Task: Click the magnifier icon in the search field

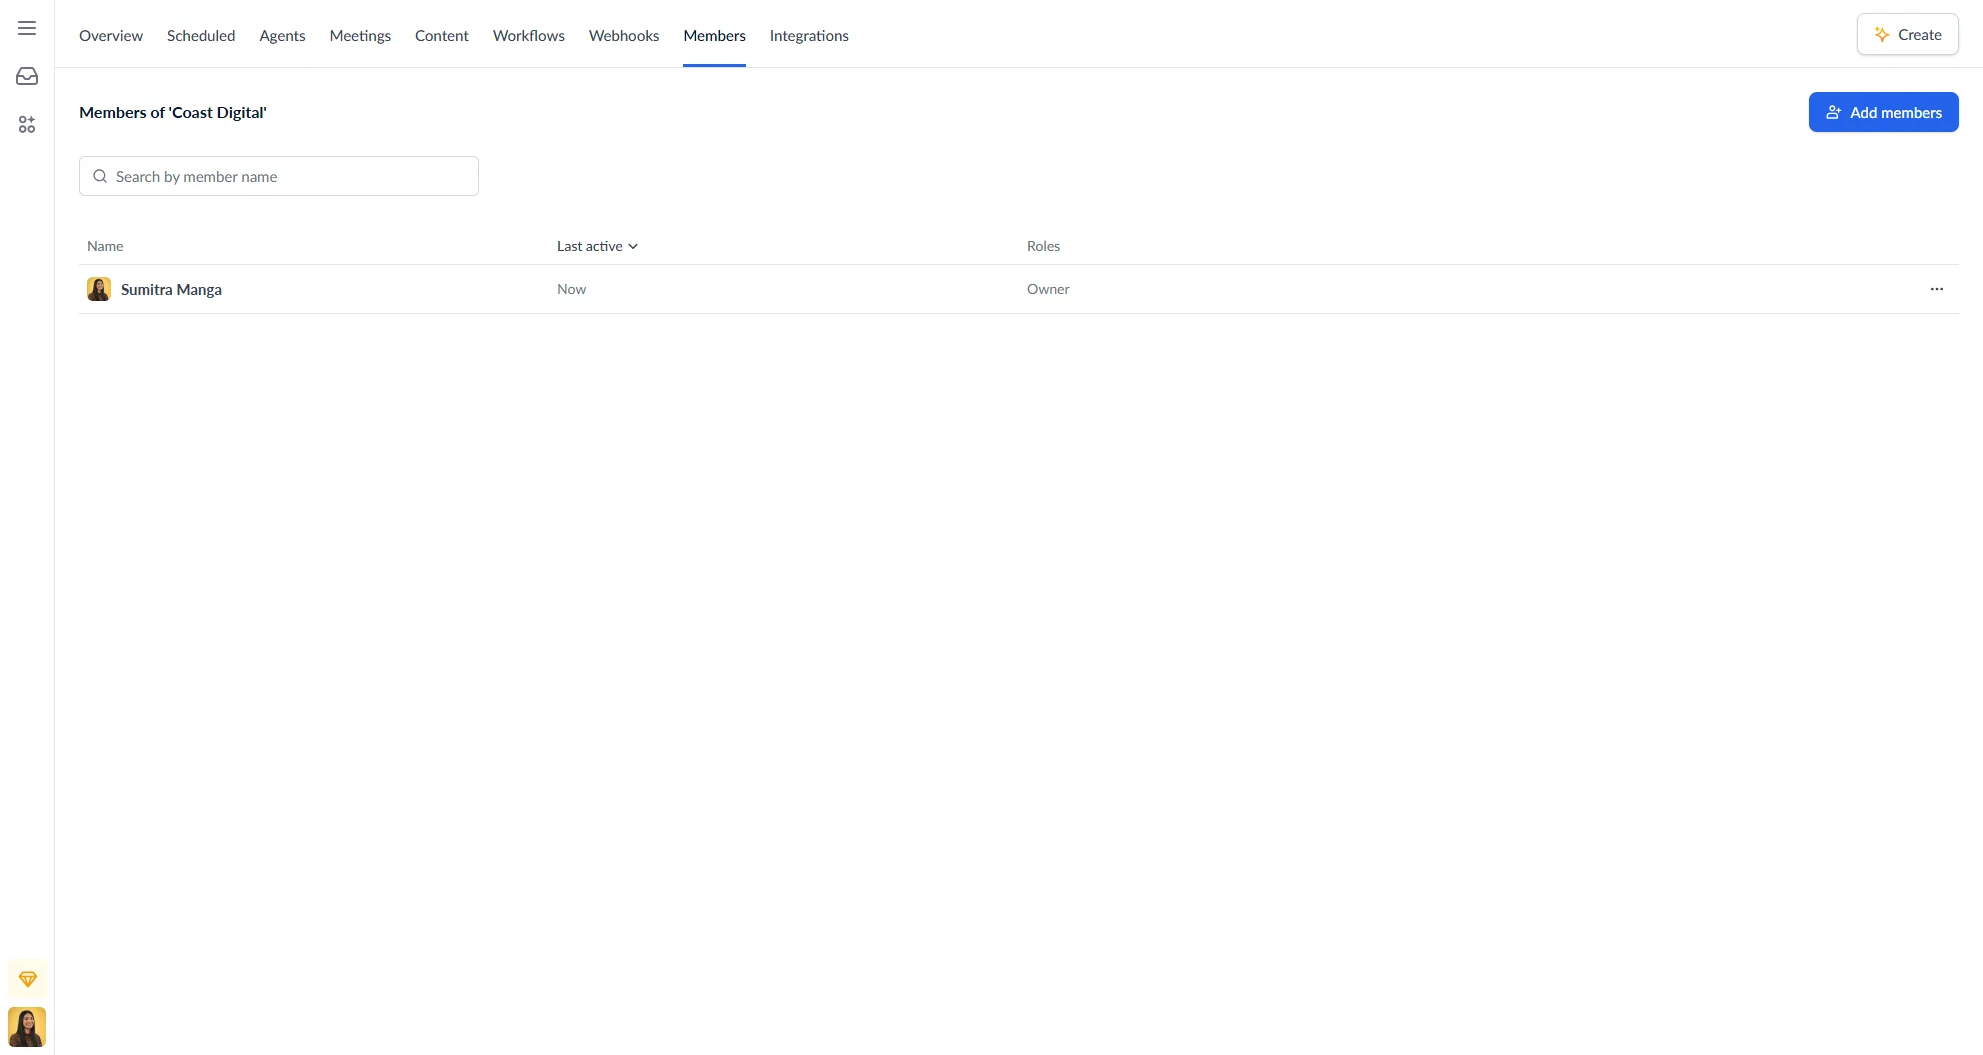Action: tap(100, 176)
